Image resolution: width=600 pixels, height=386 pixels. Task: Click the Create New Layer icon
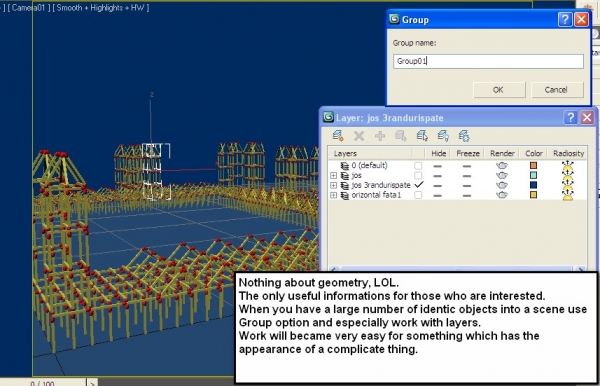[x=338, y=136]
